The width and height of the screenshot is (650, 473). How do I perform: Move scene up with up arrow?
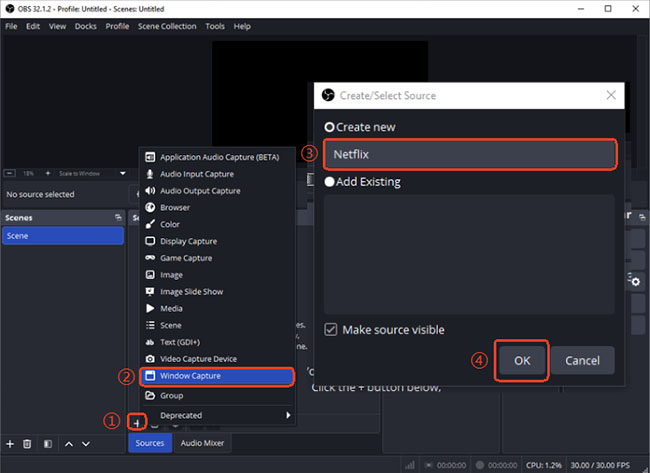coord(69,444)
